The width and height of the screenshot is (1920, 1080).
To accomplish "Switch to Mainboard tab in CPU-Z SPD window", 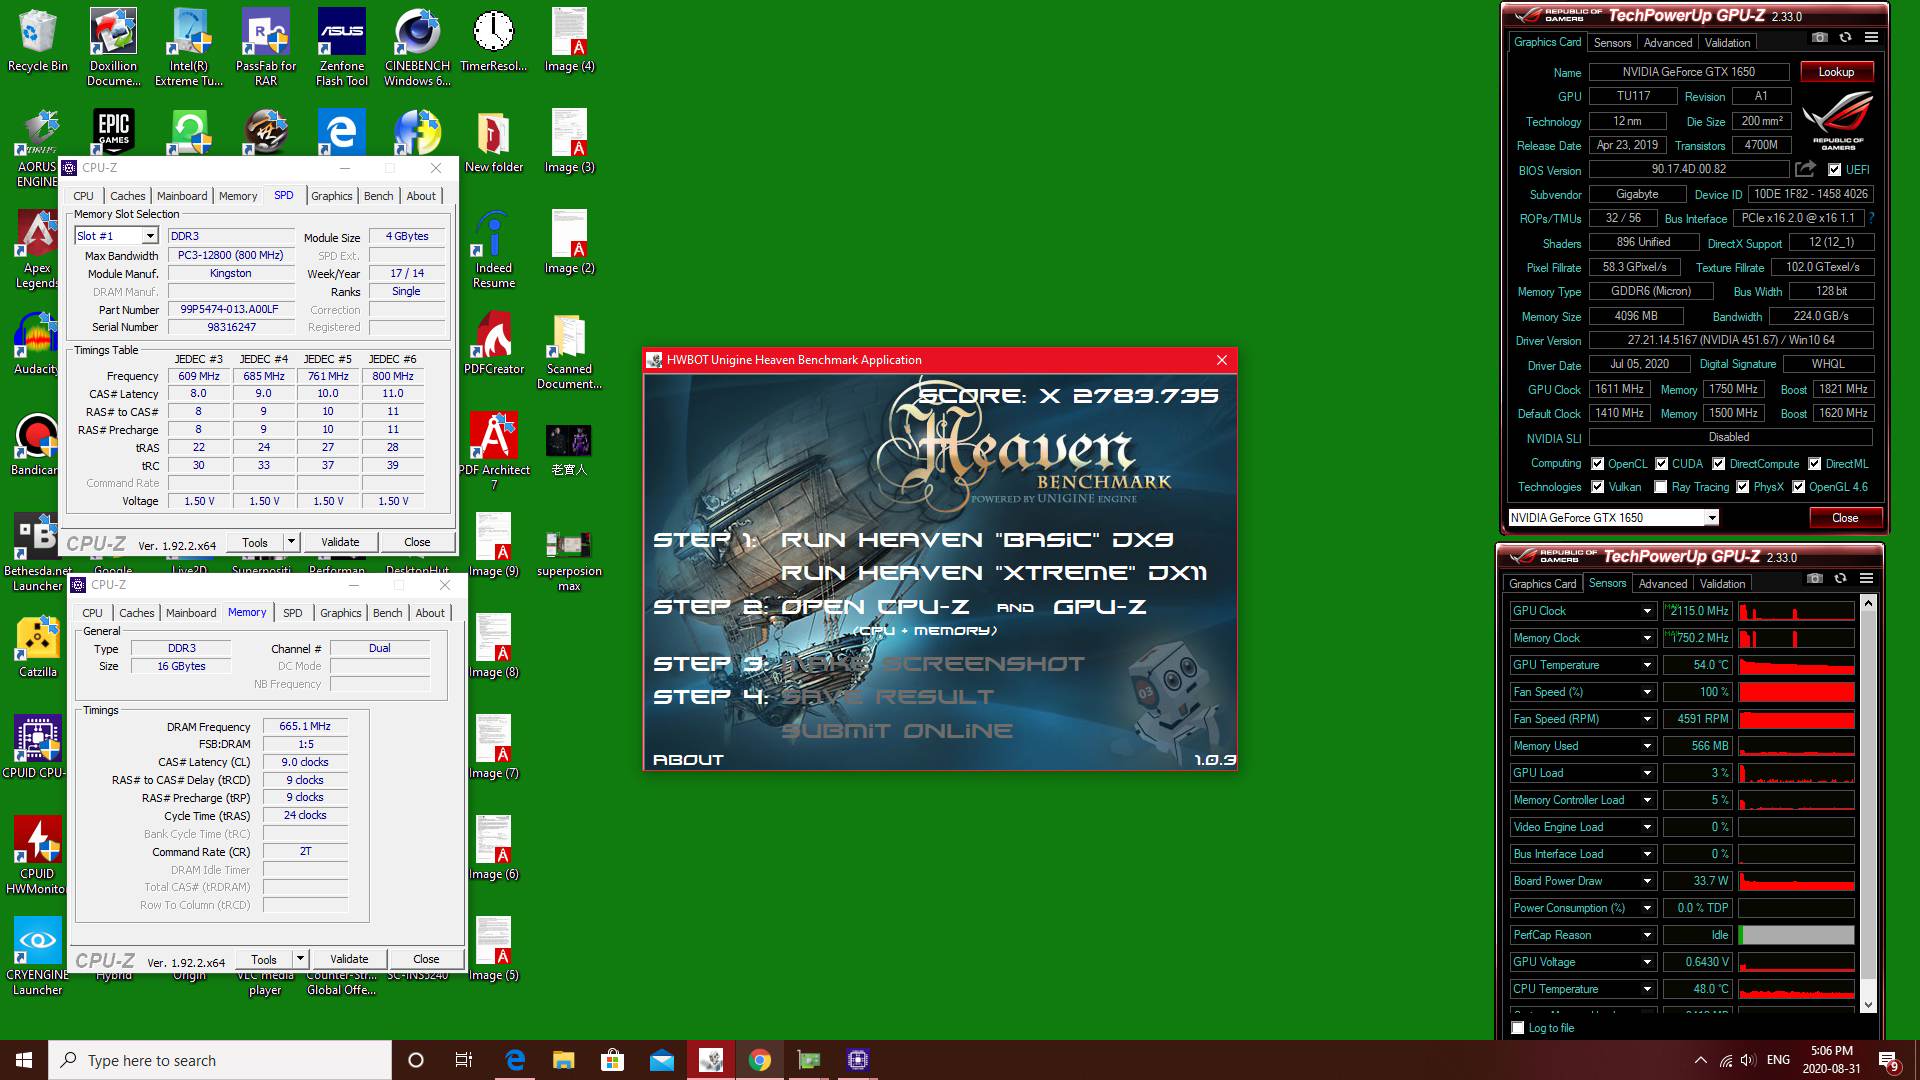I will coord(182,196).
